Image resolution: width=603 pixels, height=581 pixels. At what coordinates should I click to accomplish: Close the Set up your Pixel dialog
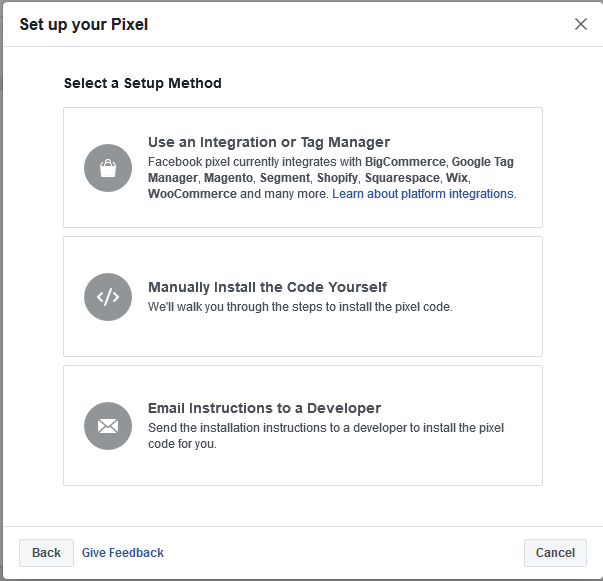581,24
